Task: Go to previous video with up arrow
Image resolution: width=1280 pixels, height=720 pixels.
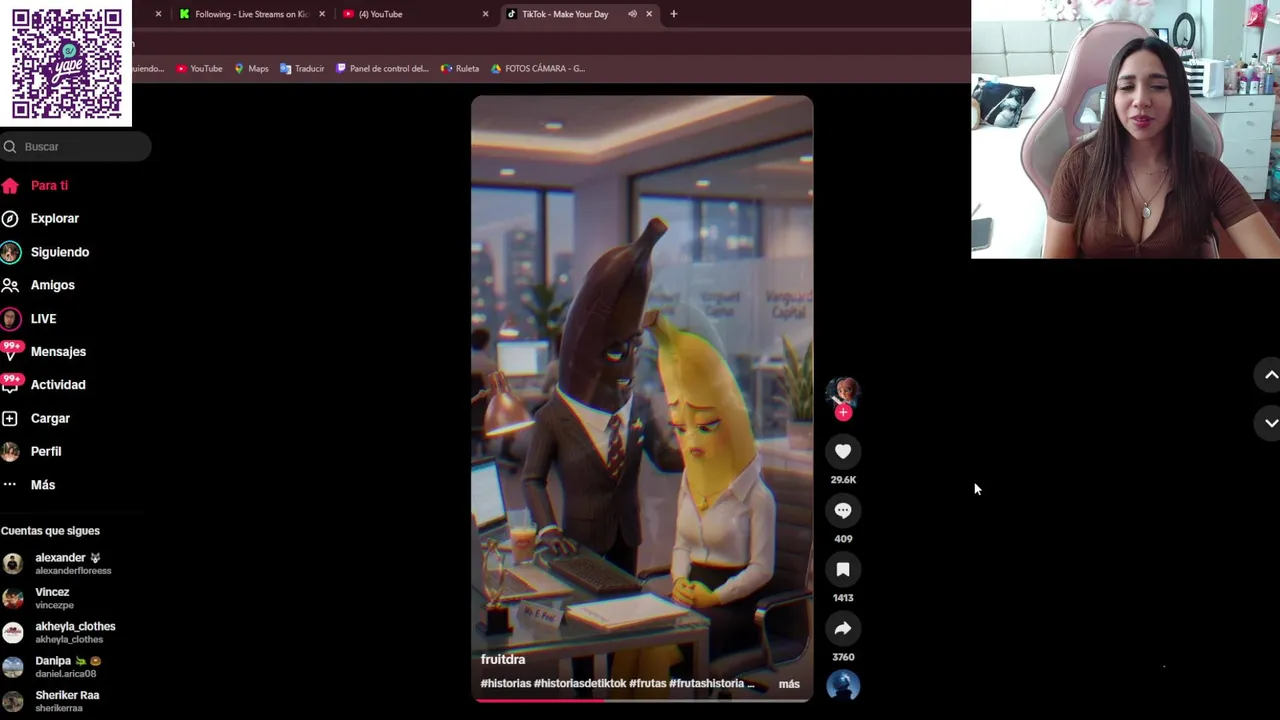Action: coord(1271,375)
